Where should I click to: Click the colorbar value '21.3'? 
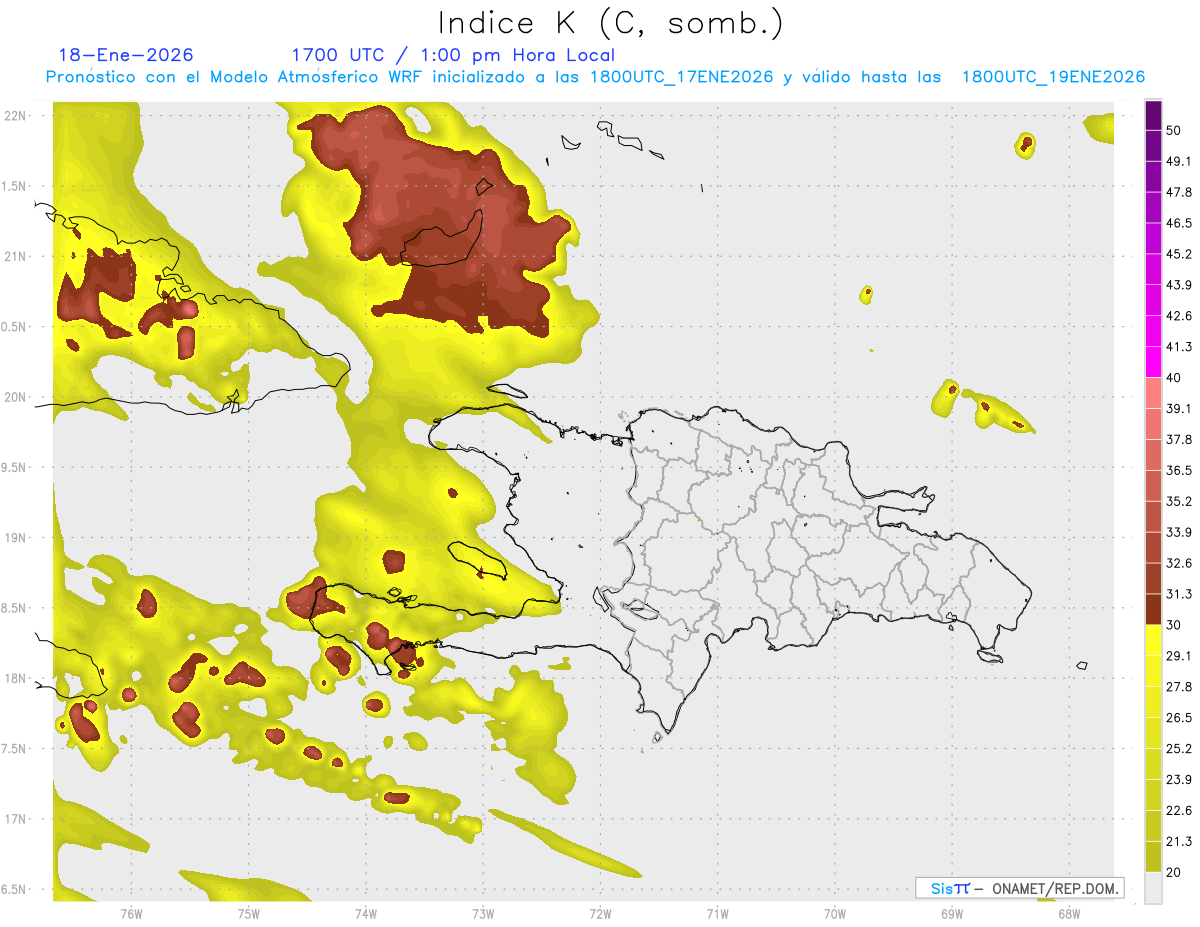tap(1179, 842)
